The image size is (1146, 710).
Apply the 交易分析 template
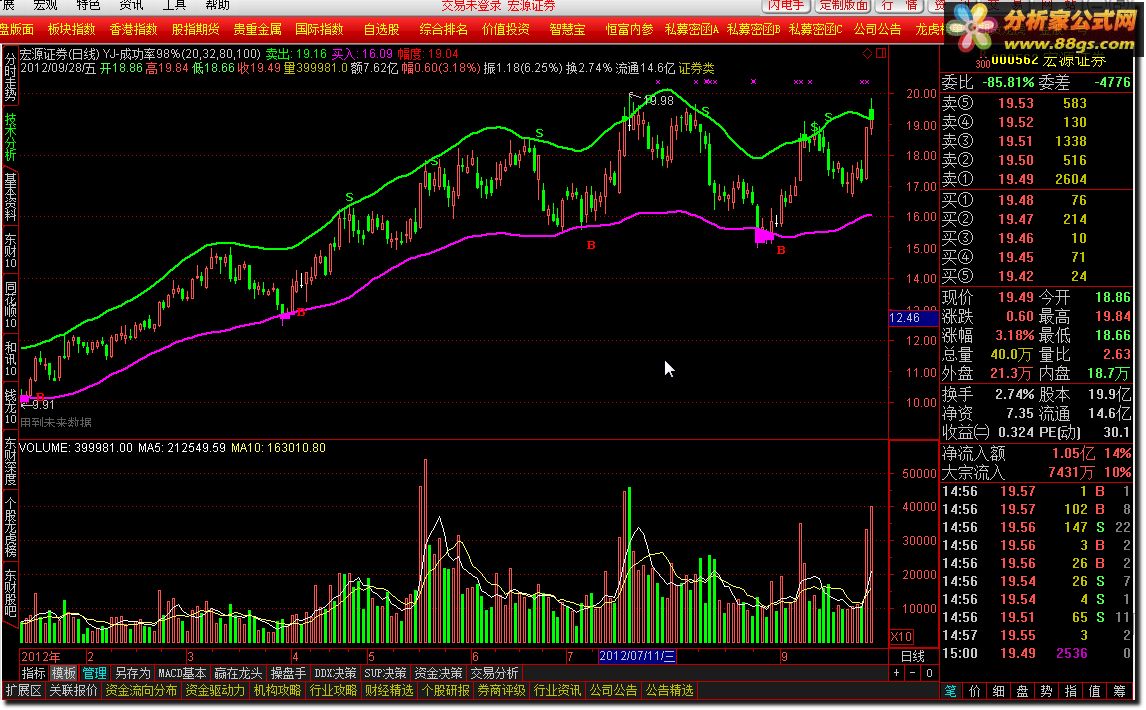click(494, 673)
